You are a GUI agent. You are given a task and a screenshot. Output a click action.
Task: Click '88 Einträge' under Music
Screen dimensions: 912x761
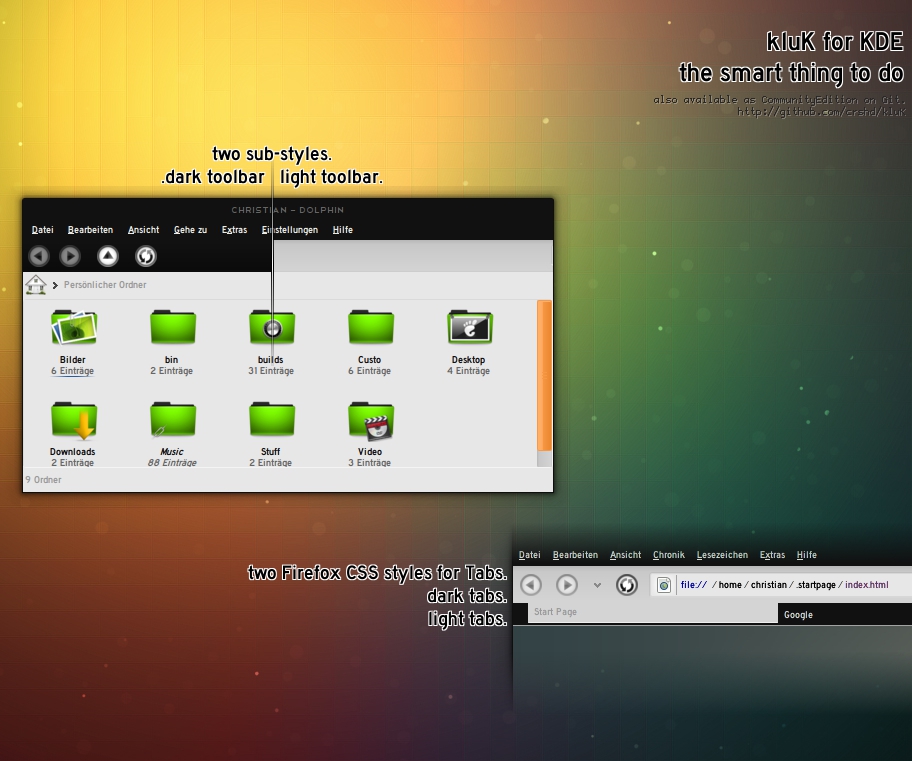(x=172, y=463)
